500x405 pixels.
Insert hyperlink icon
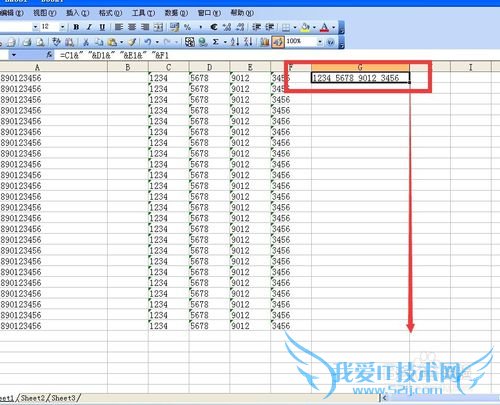pyautogui.click(x=202, y=42)
